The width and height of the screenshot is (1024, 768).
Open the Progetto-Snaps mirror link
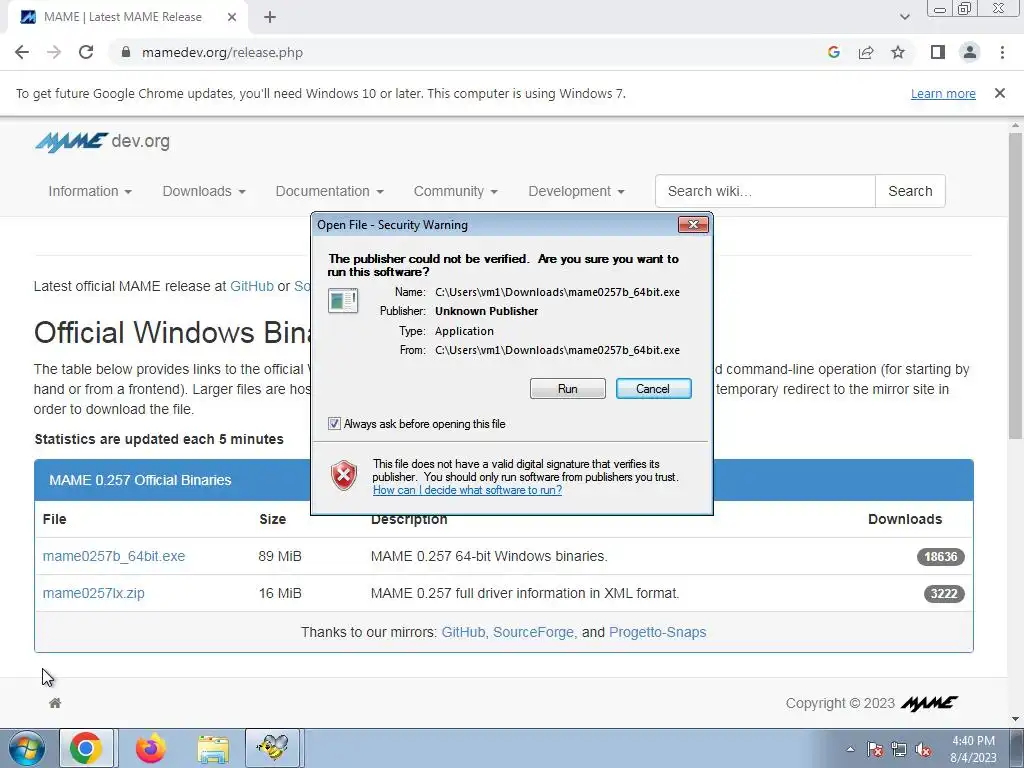[x=657, y=632]
